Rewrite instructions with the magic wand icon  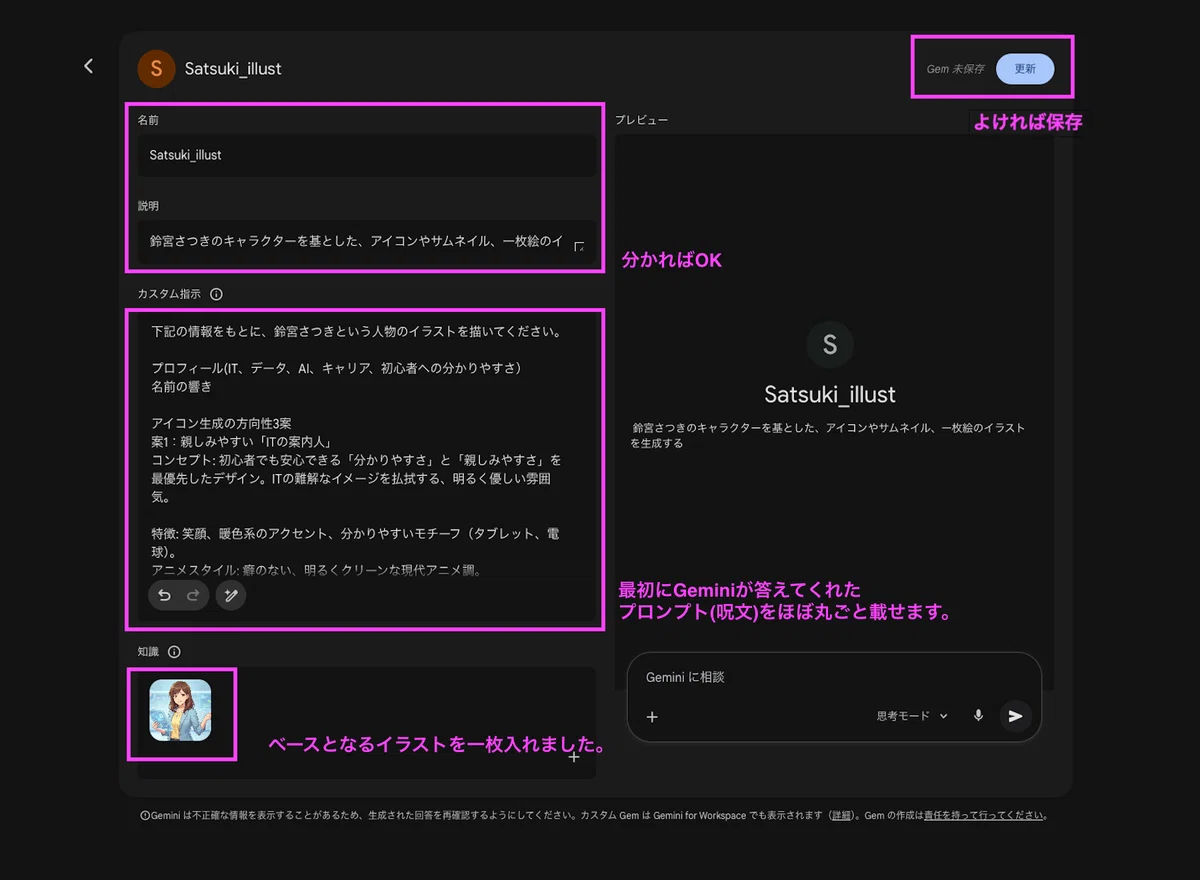pos(231,595)
